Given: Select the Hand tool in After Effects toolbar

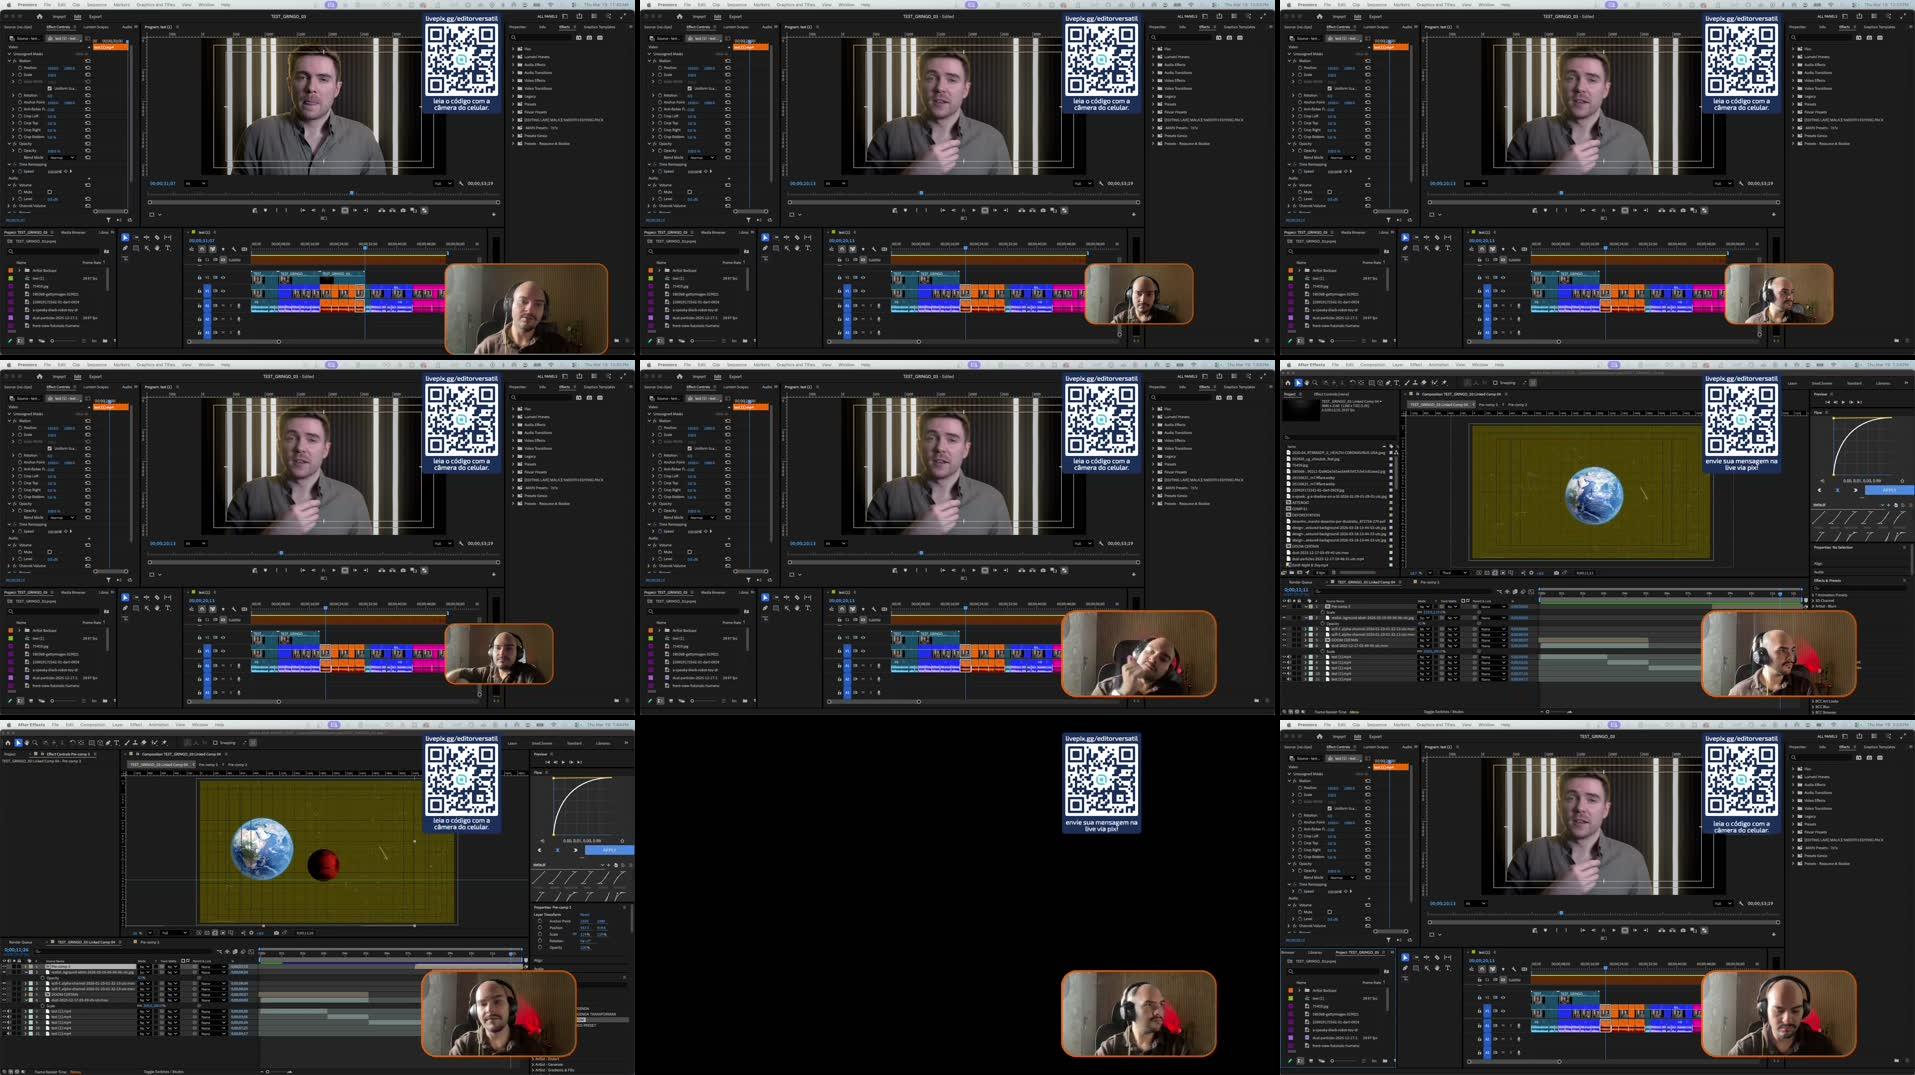Looking at the screenshot, I should pyautogui.click(x=1306, y=383).
